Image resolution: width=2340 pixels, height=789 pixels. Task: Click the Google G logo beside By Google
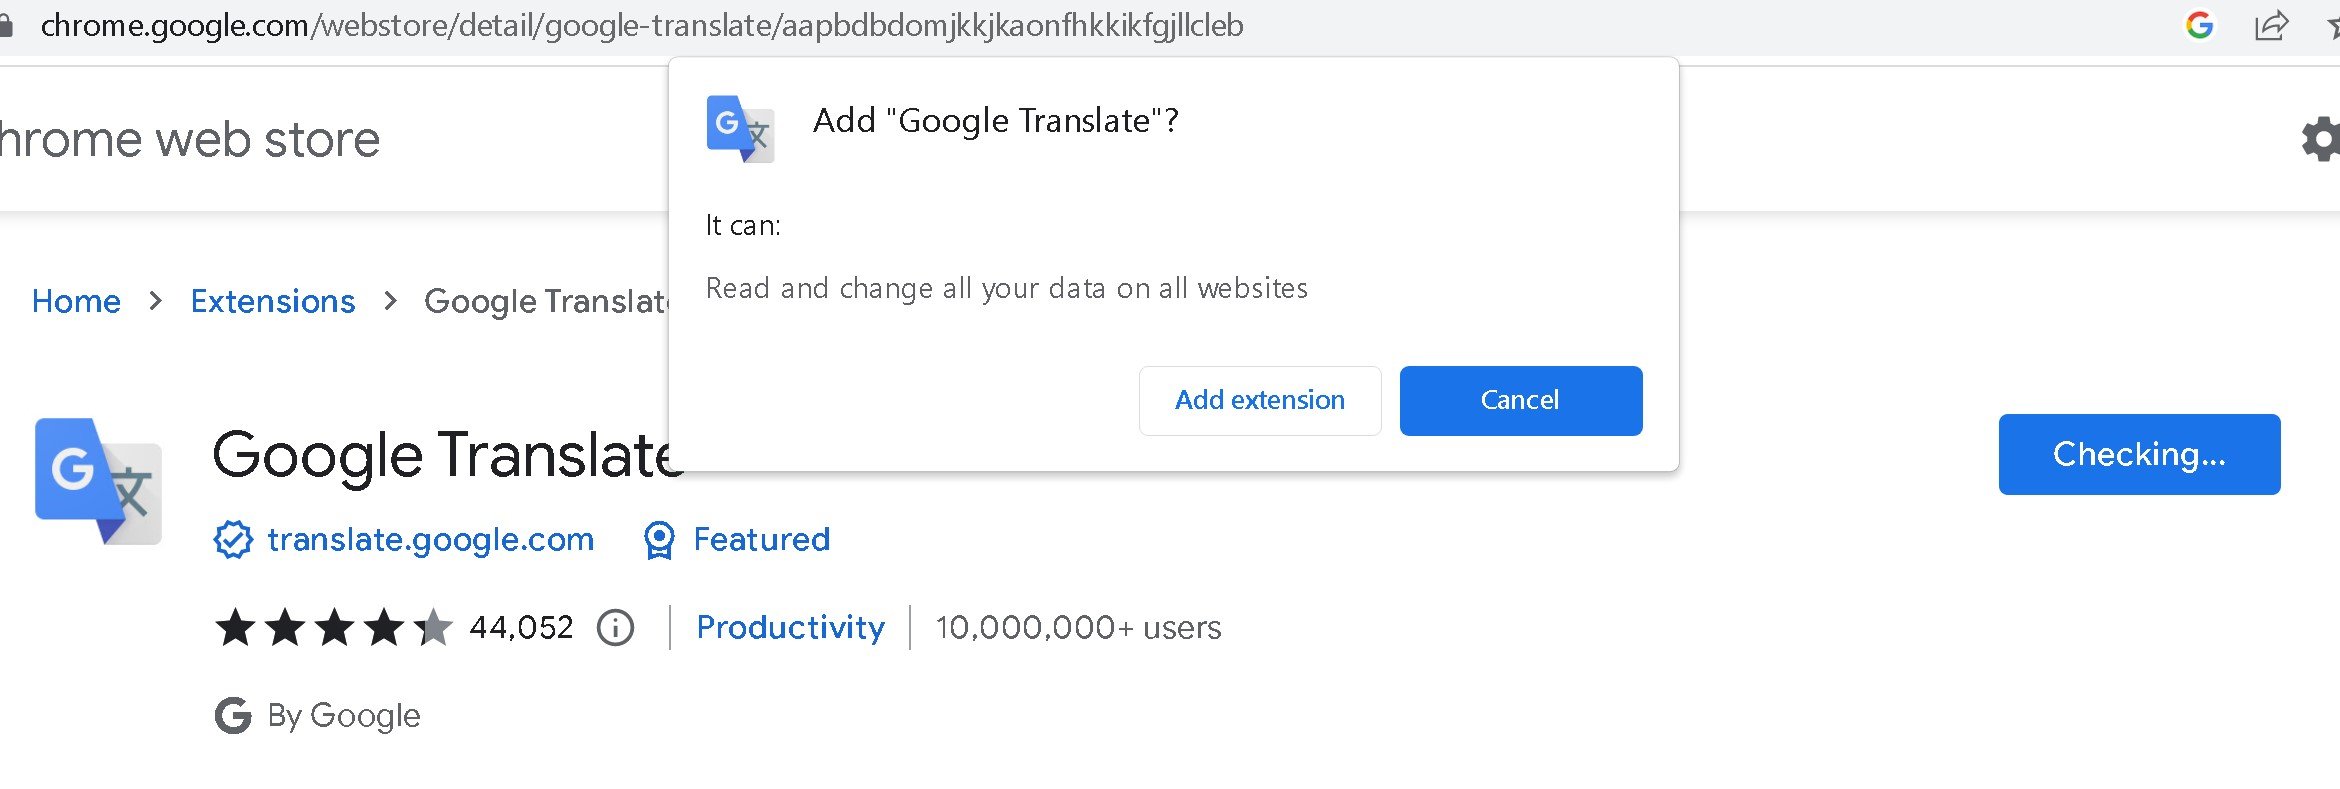point(233,715)
